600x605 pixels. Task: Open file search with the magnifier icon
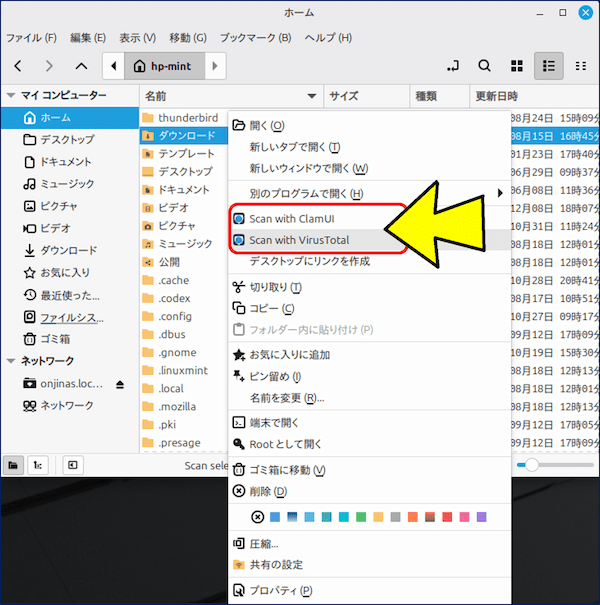(x=485, y=66)
